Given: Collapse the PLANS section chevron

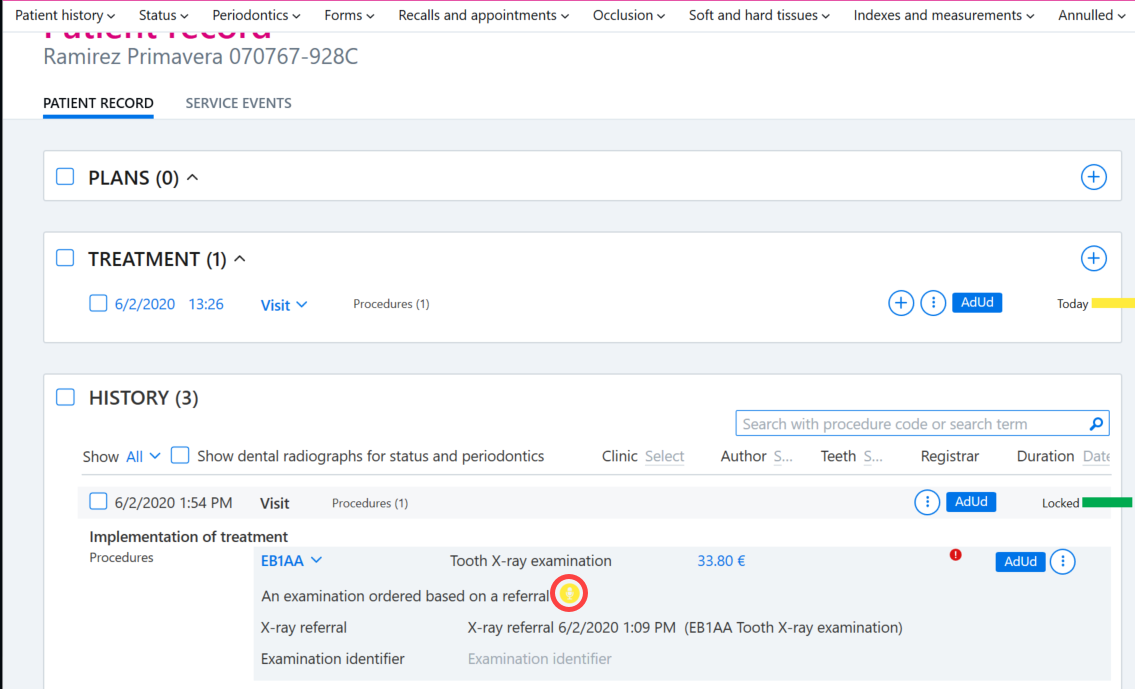Looking at the screenshot, I should [x=193, y=177].
